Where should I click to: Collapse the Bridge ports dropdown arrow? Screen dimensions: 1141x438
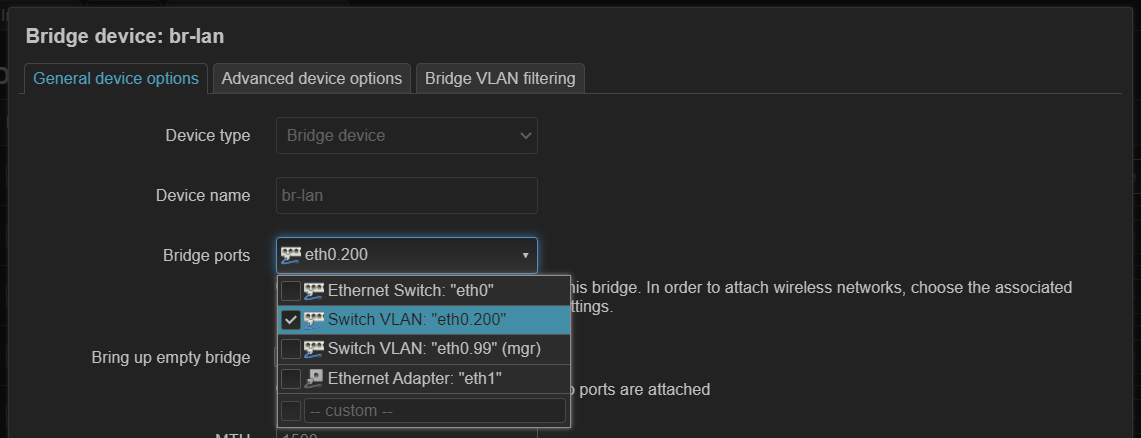point(525,256)
